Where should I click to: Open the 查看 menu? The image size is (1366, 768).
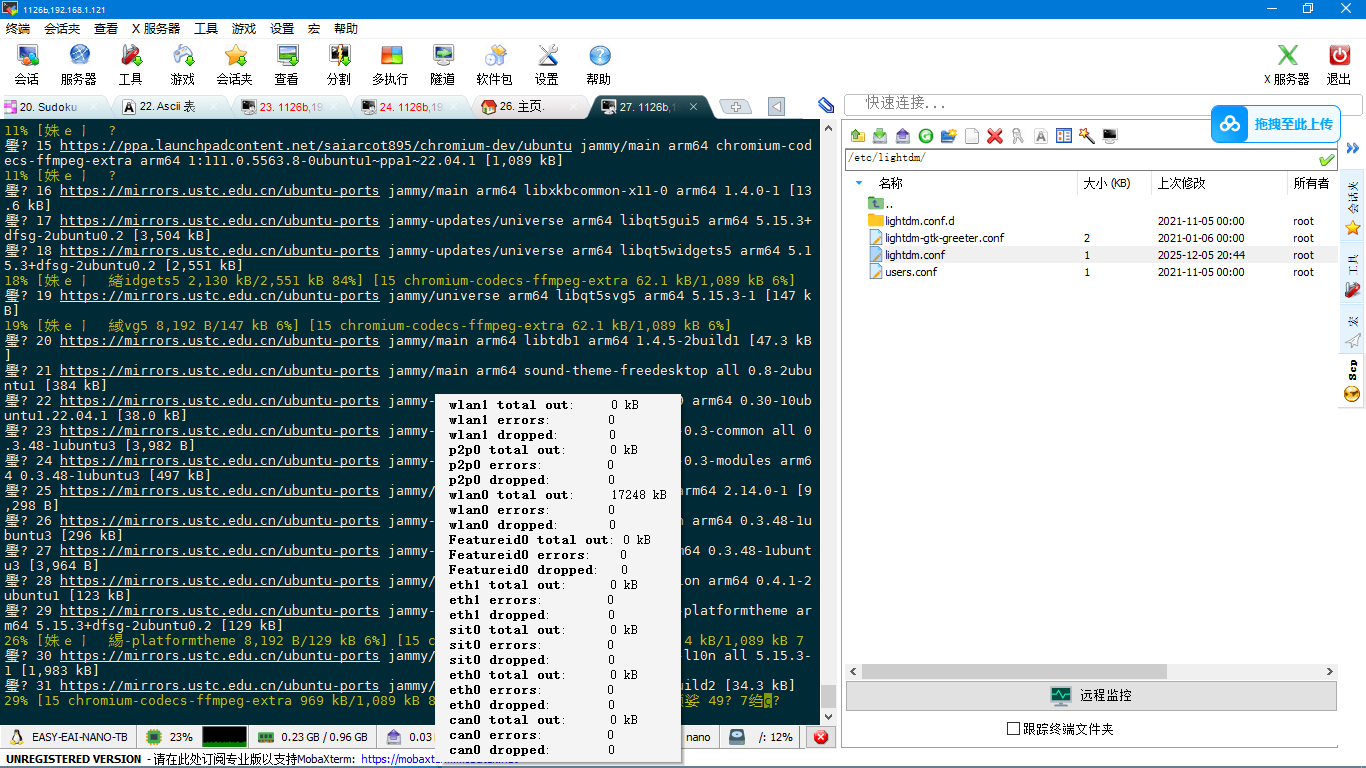106,29
